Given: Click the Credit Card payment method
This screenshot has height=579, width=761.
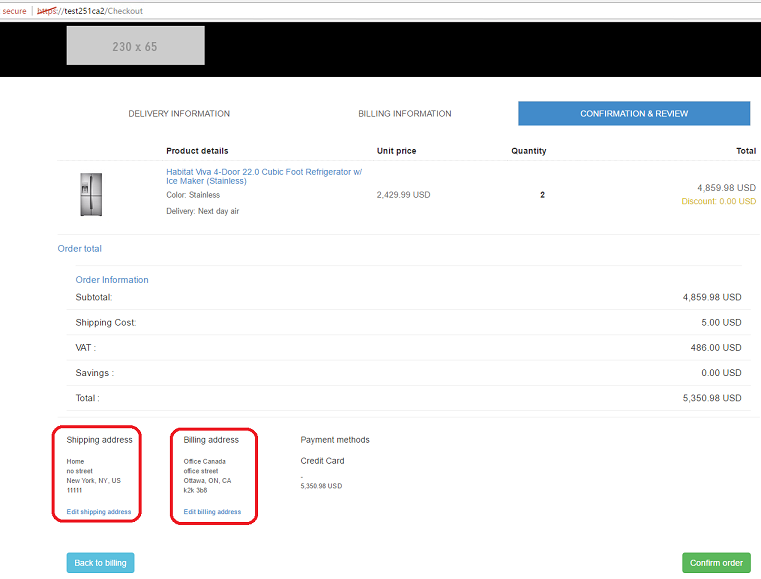Looking at the screenshot, I should pyautogui.click(x=322, y=461).
